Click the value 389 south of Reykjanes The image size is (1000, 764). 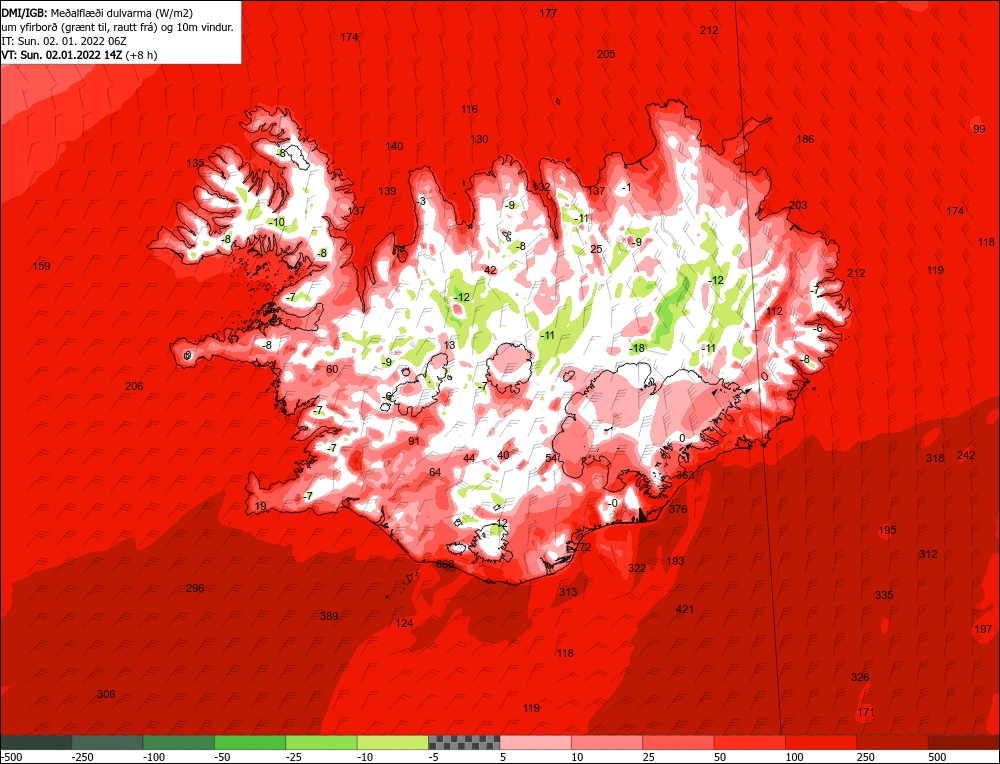tap(329, 616)
